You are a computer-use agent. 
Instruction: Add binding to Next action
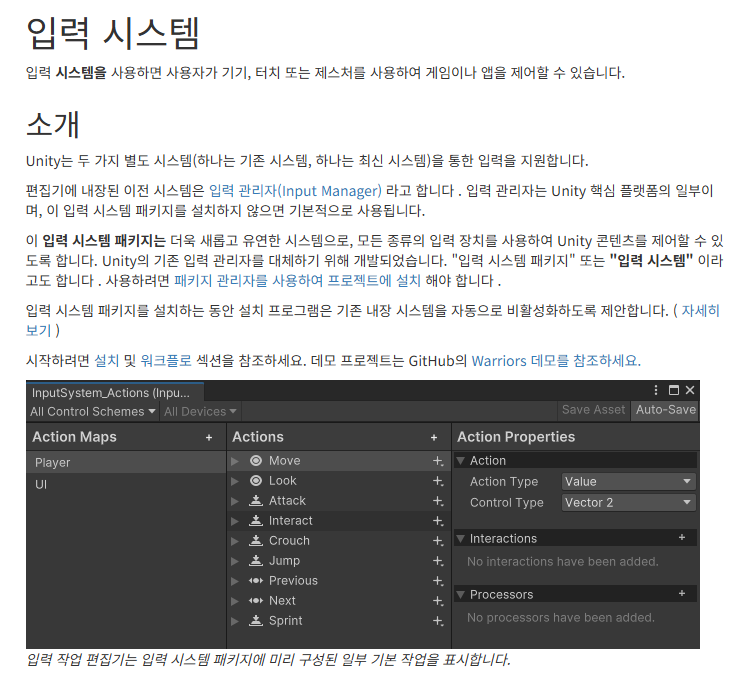(x=438, y=601)
